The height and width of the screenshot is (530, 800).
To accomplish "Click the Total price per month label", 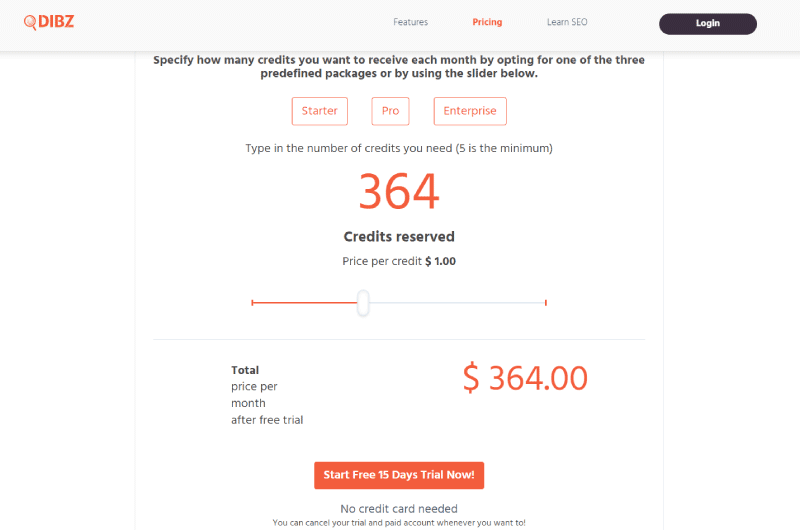I will pyautogui.click(x=267, y=395).
